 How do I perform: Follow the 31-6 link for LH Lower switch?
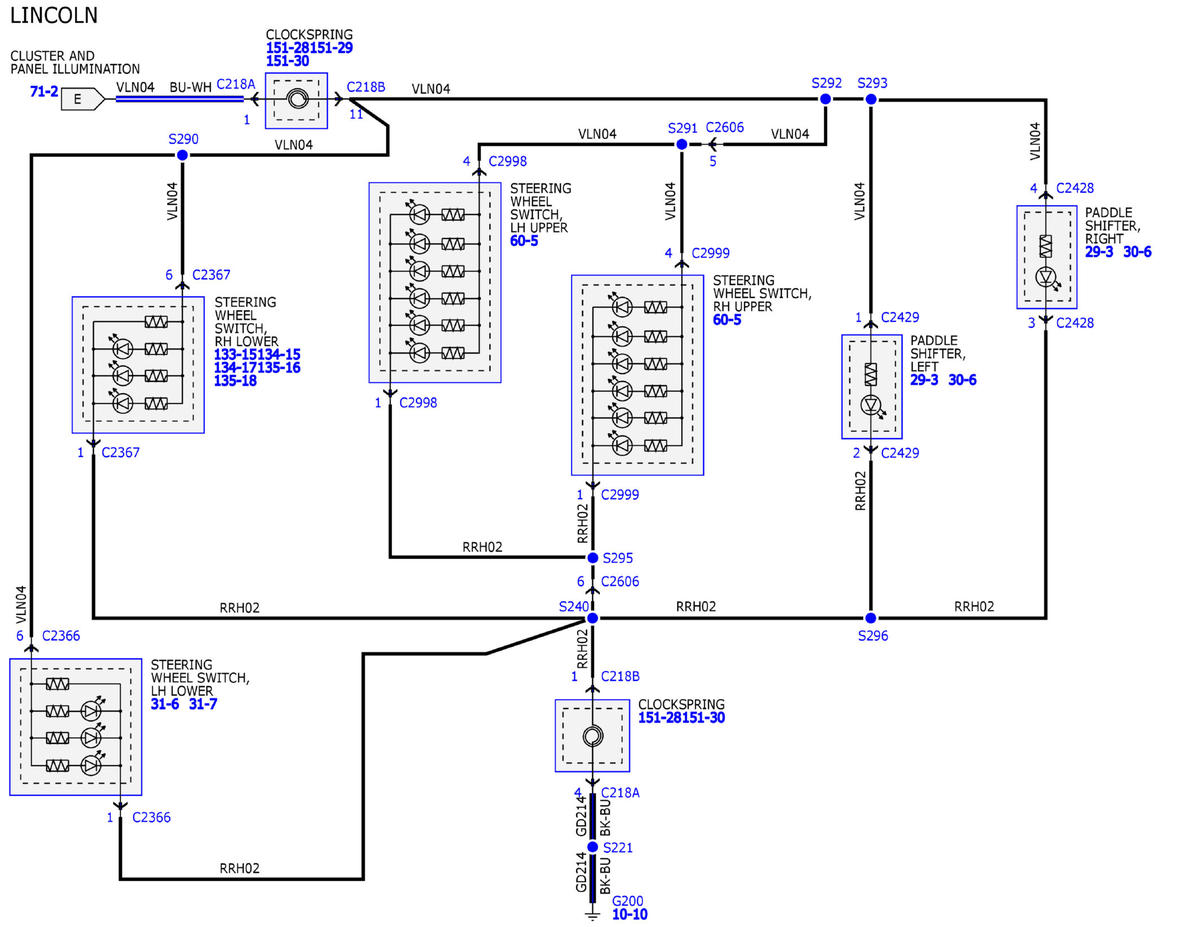pyautogui.click(x=166, y=705)
